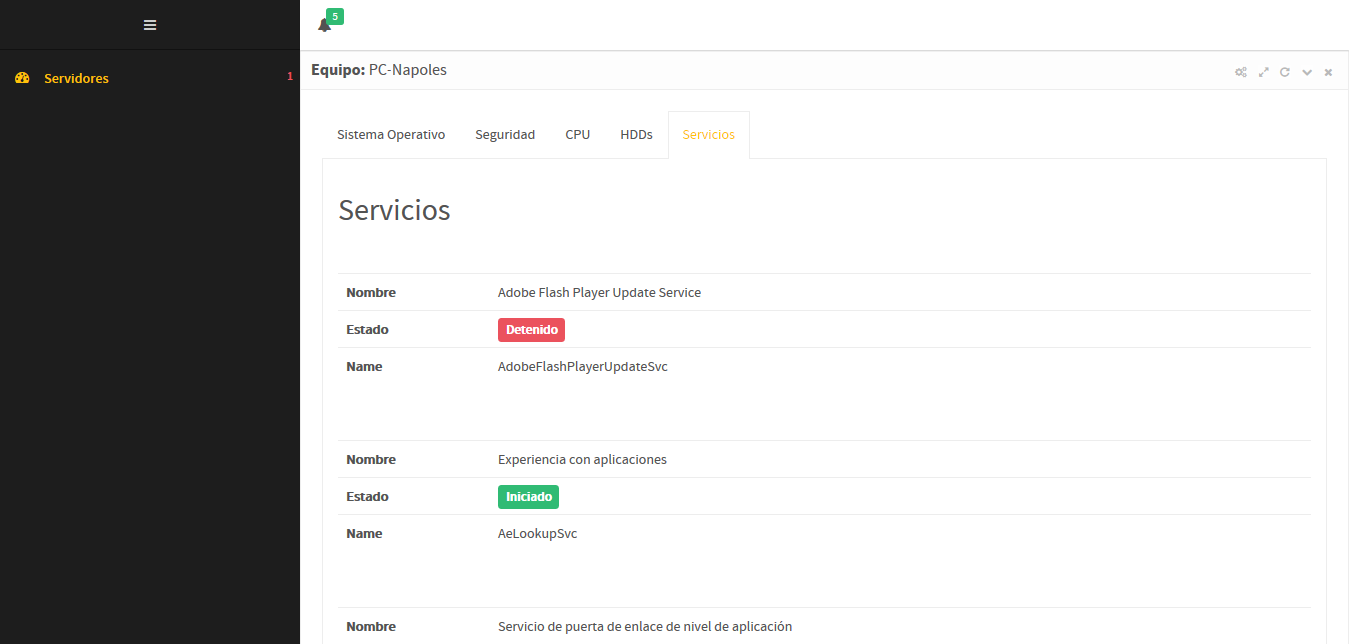Collapse the panel using the chevron
Screen dimensions: 1349x644
tap(1307, 72)
